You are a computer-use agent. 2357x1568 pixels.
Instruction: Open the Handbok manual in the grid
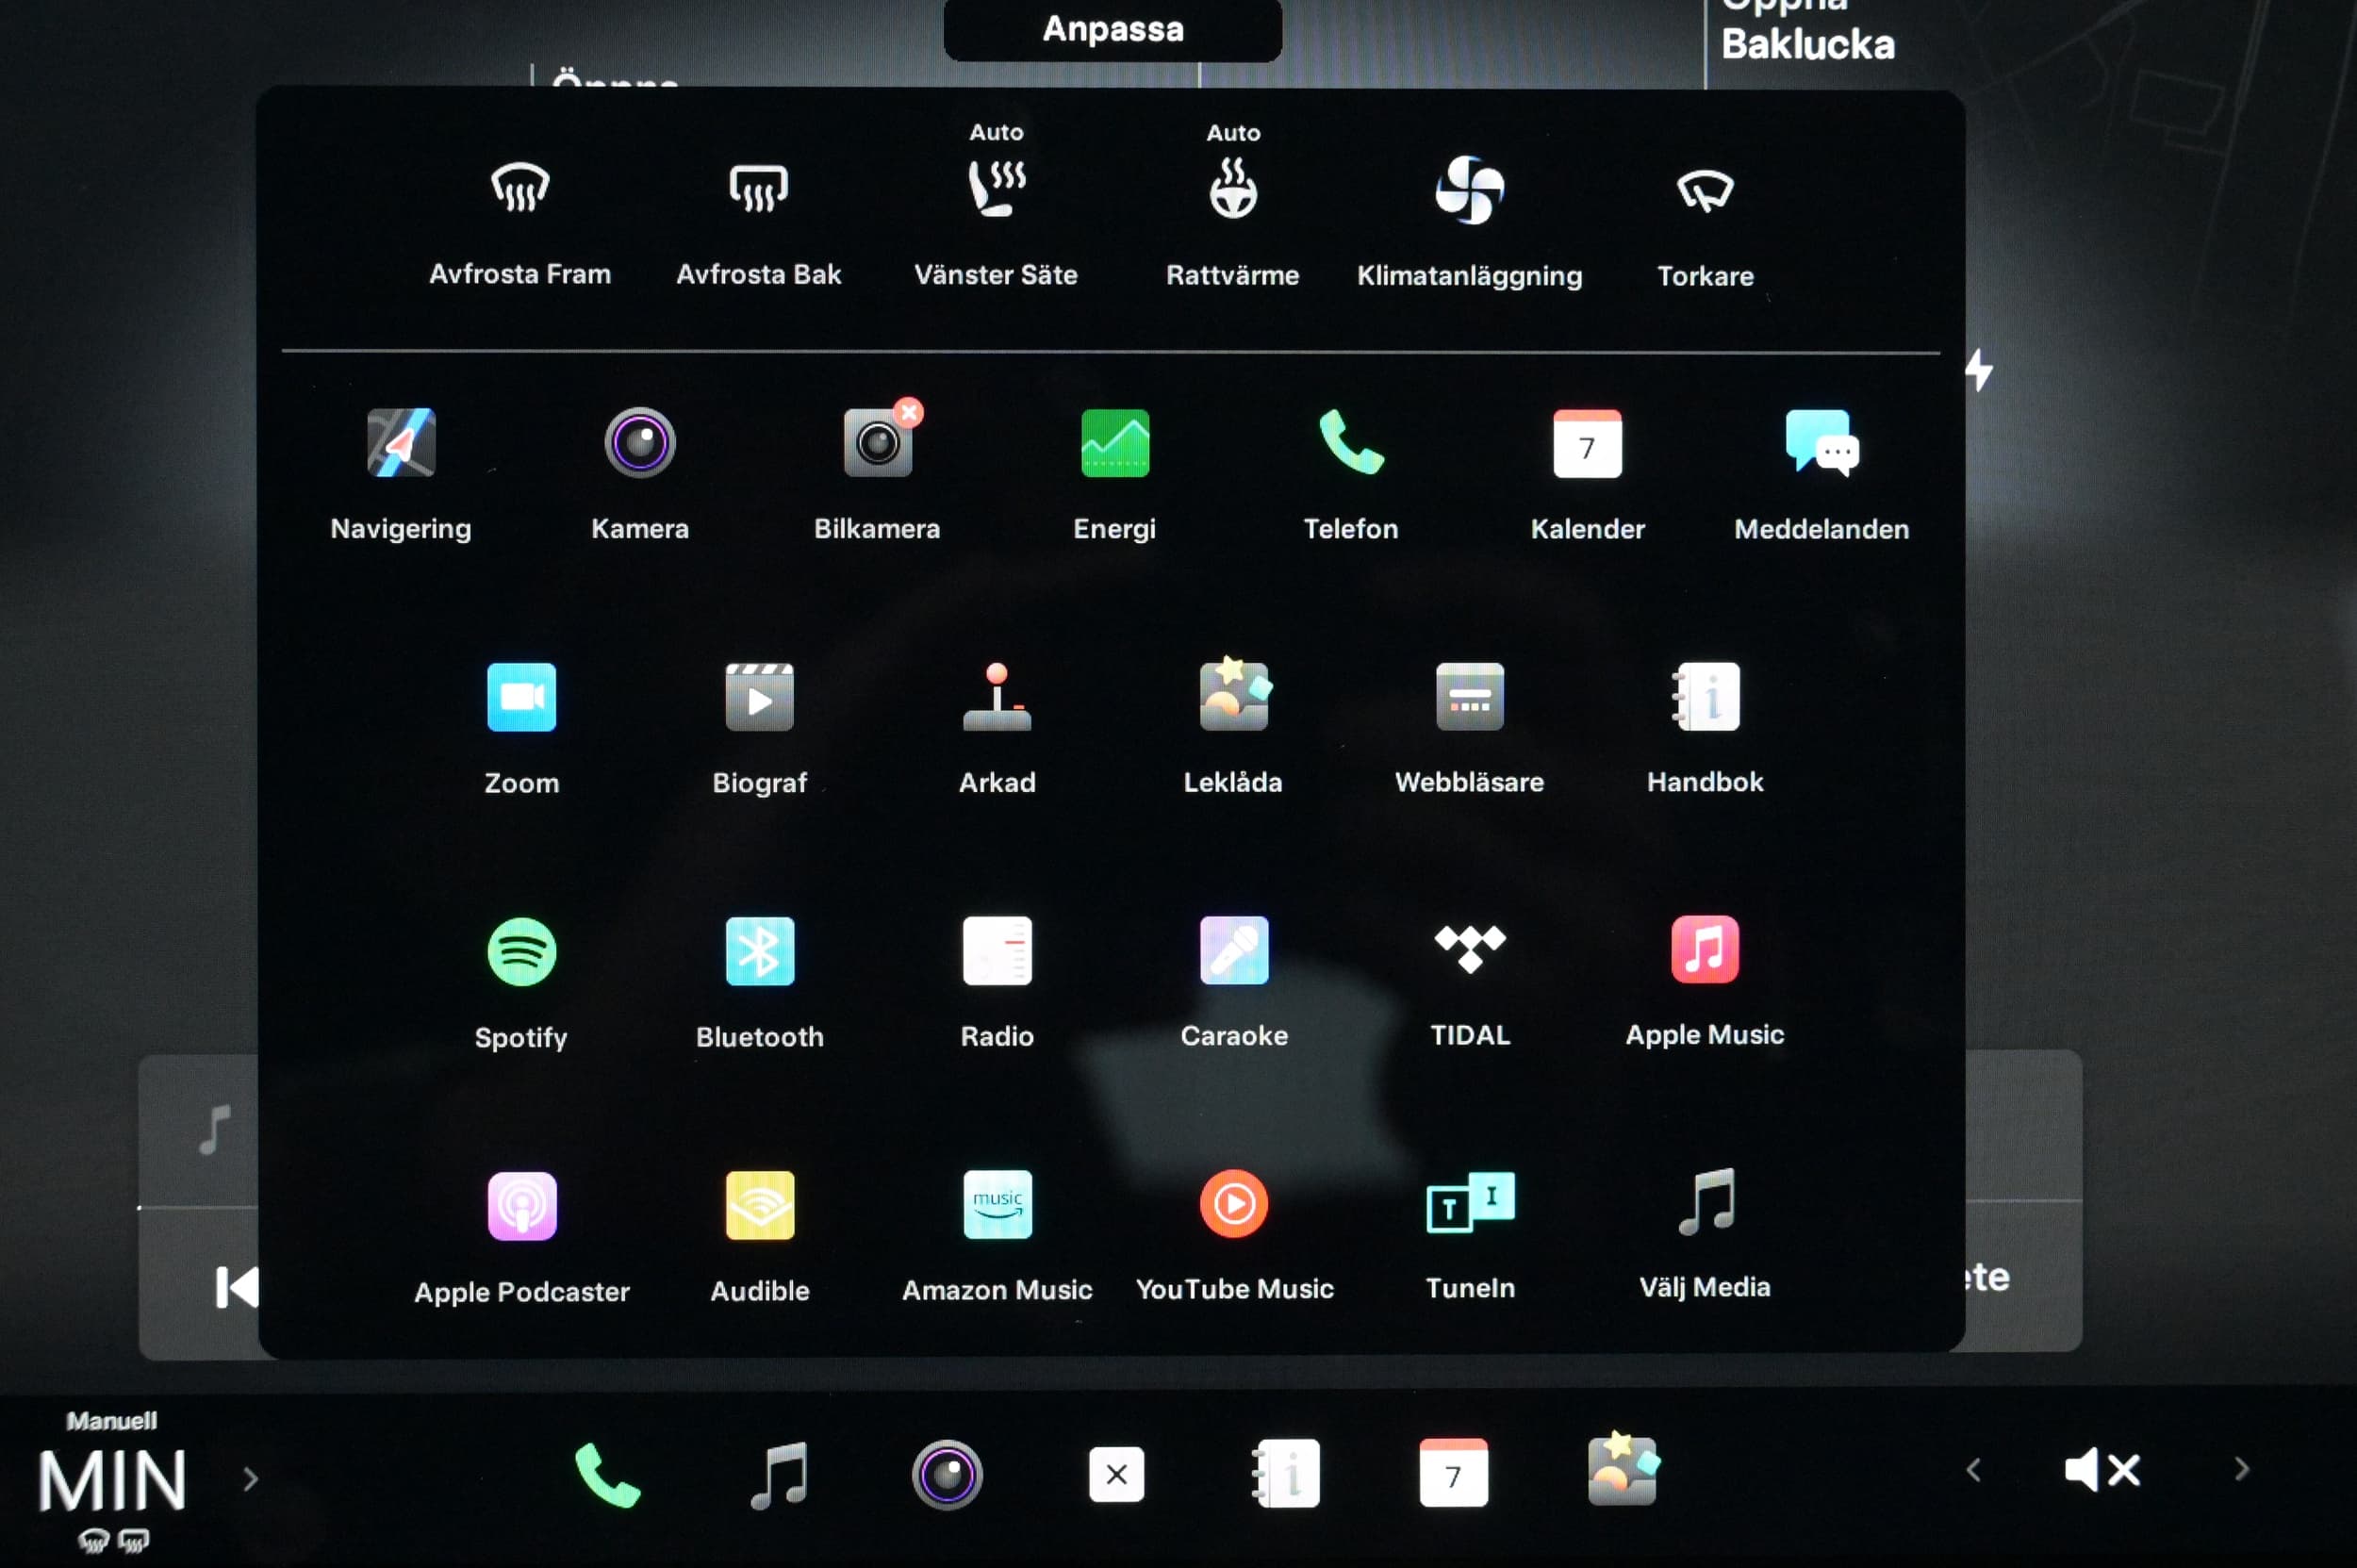1706,696
